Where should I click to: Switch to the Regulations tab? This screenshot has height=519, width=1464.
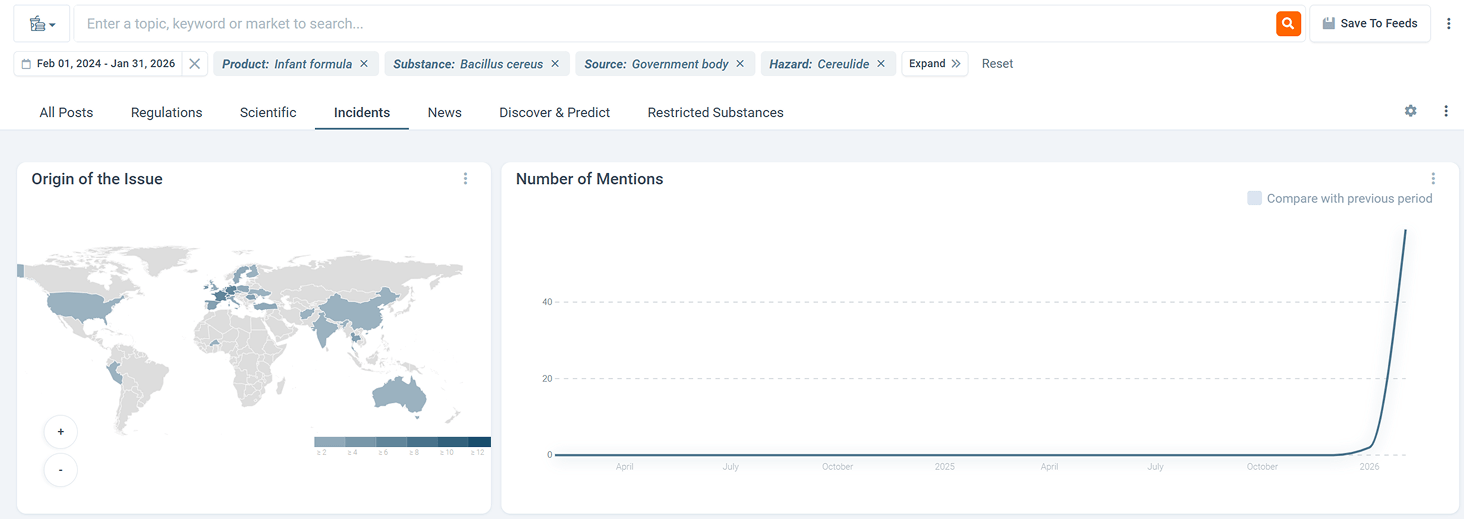tap(166, 113)
